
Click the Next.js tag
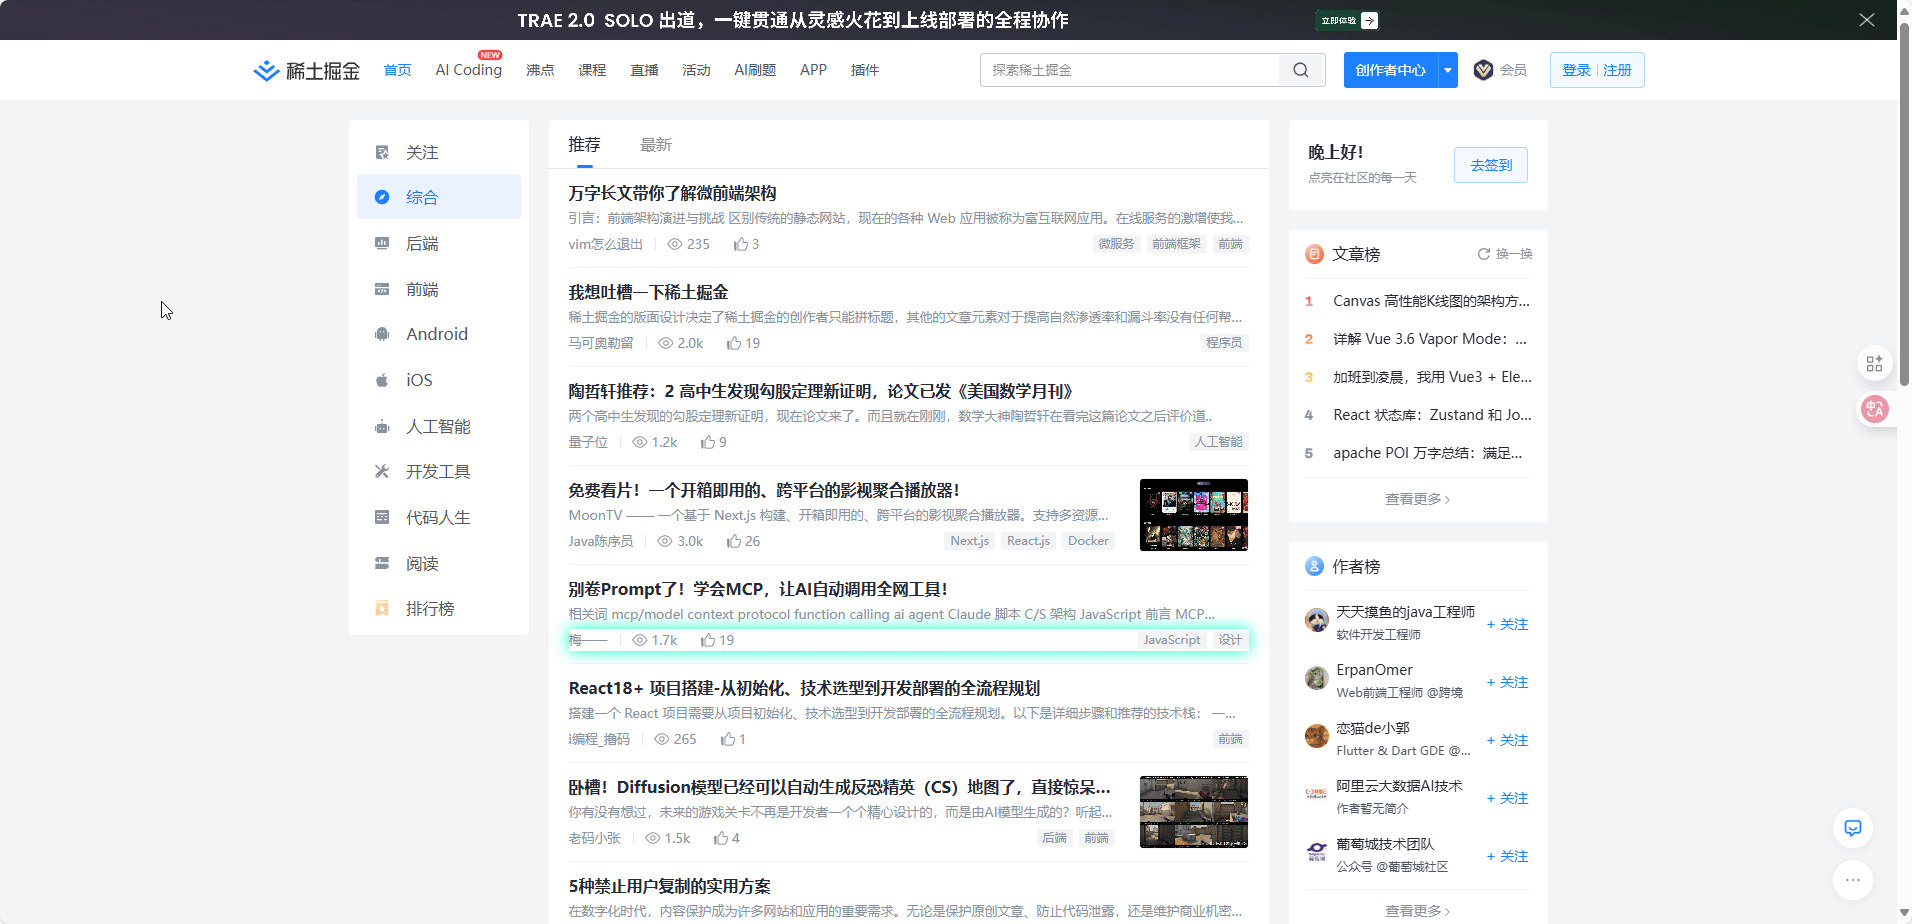tap(969, 541)
